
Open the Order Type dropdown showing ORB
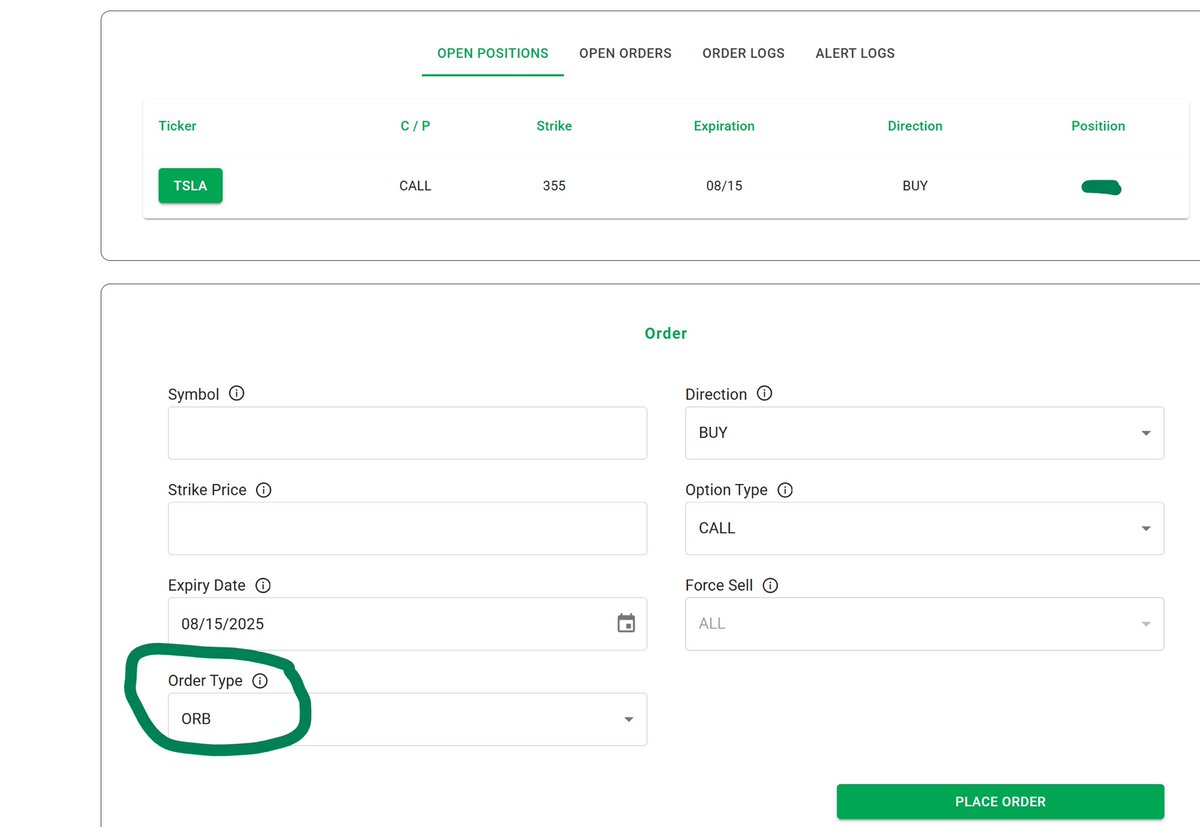pyautogui.click(x=407, y=719)
